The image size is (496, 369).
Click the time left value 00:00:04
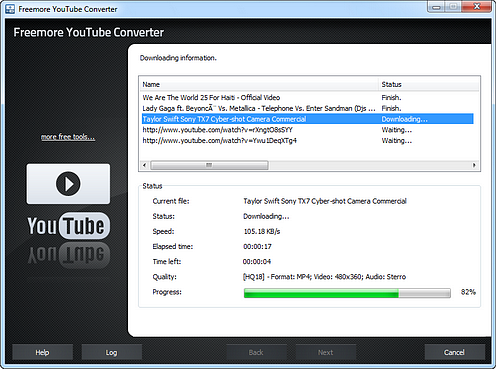coord(257,262)
